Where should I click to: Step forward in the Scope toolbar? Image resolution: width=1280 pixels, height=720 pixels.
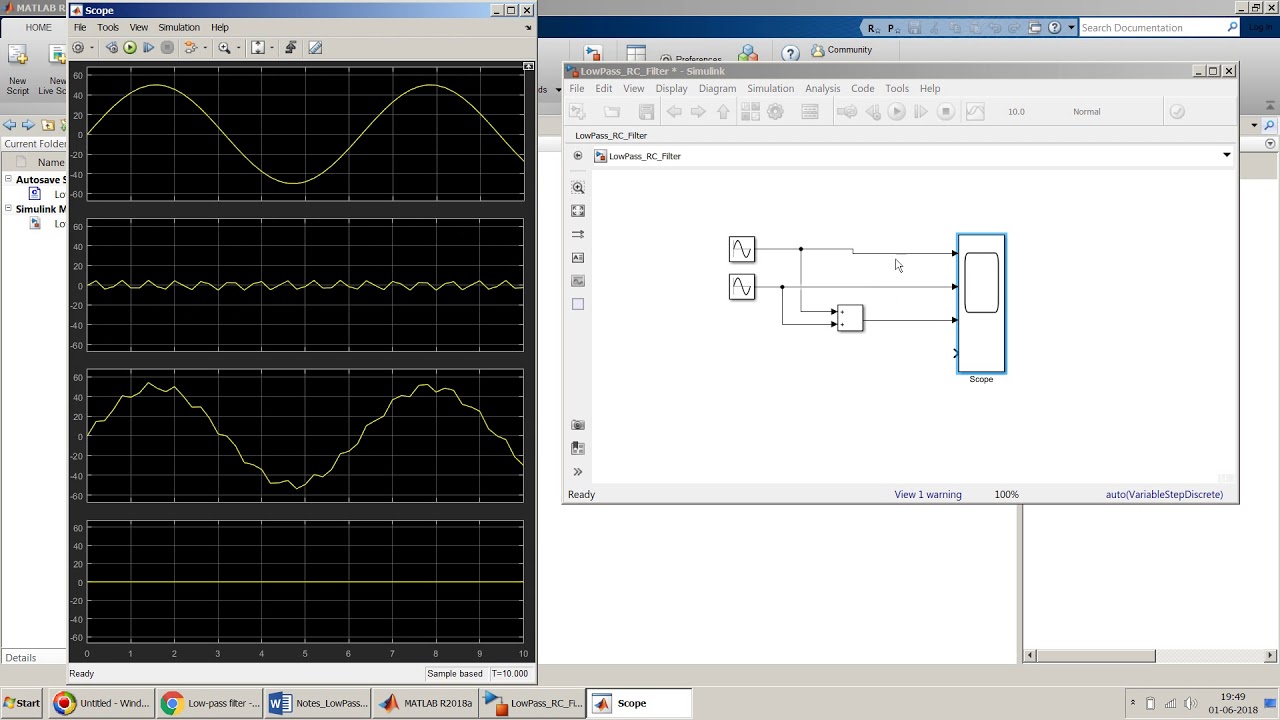[149, 47]
